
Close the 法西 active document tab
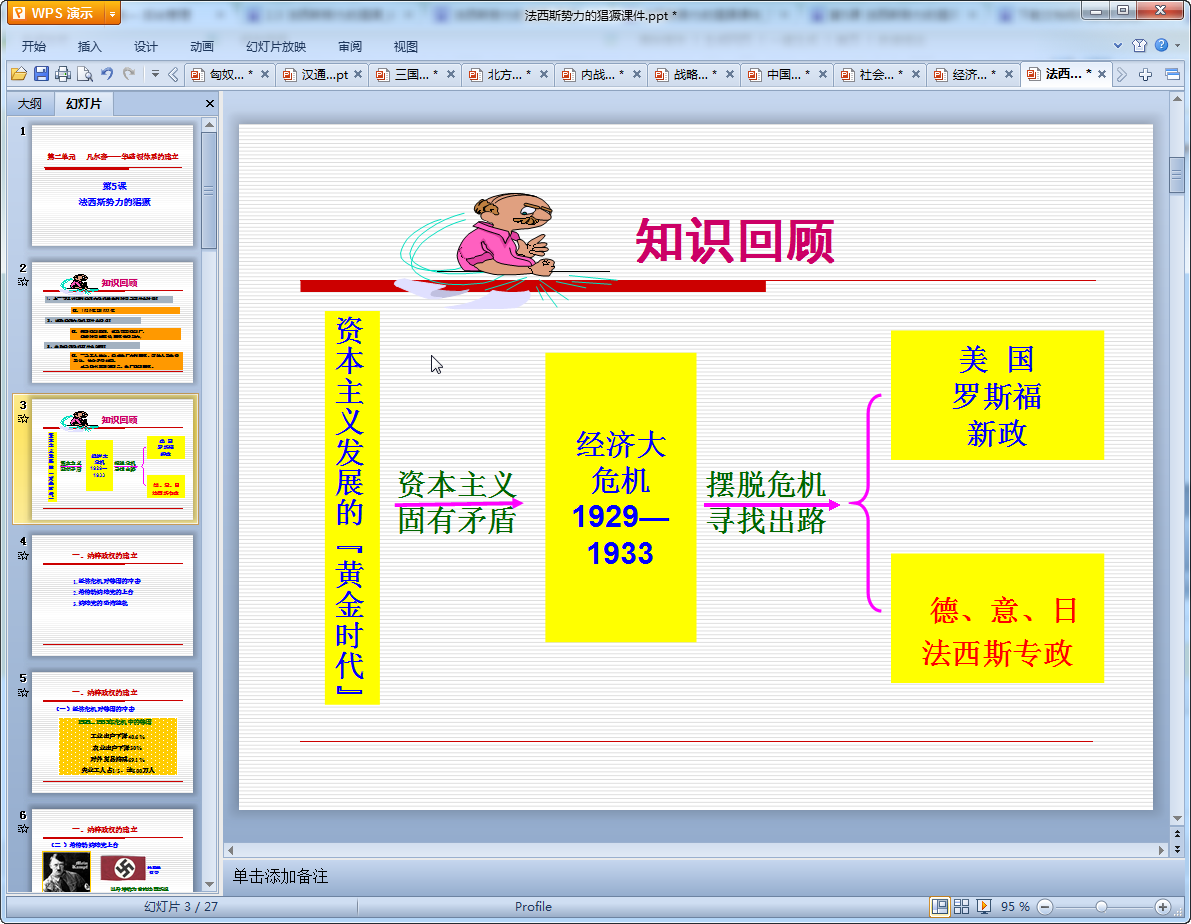point(1102,74)
